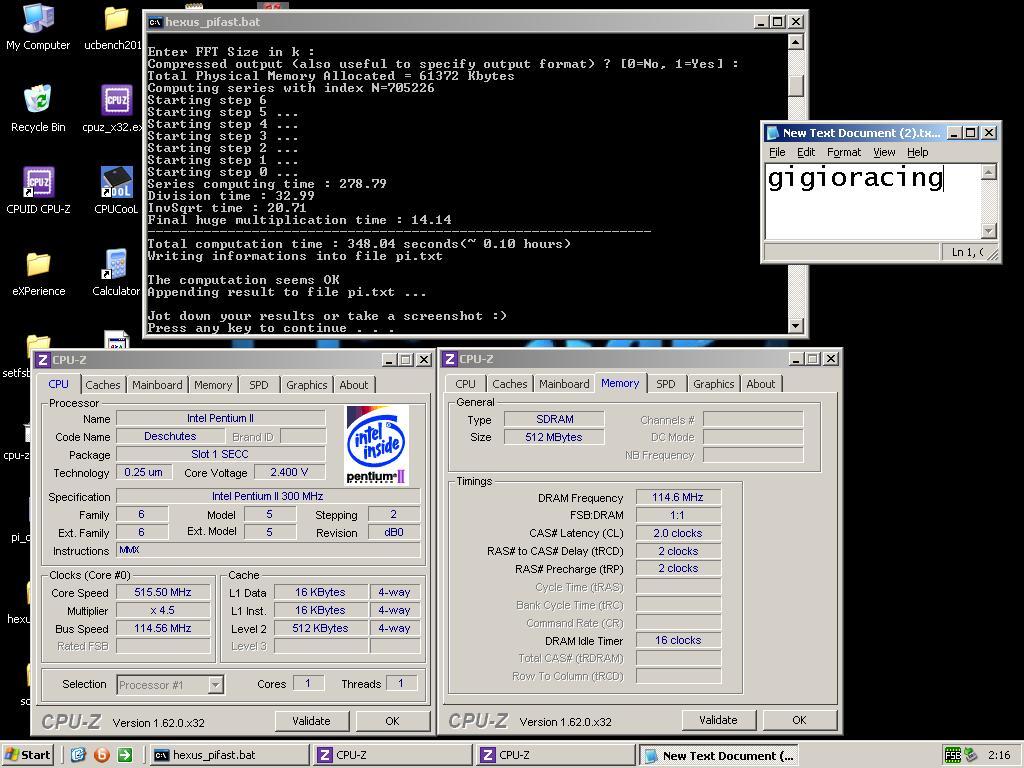Open My Computer desktop icon
This screenshot has width=1024, height=768.
coord(38,27)
